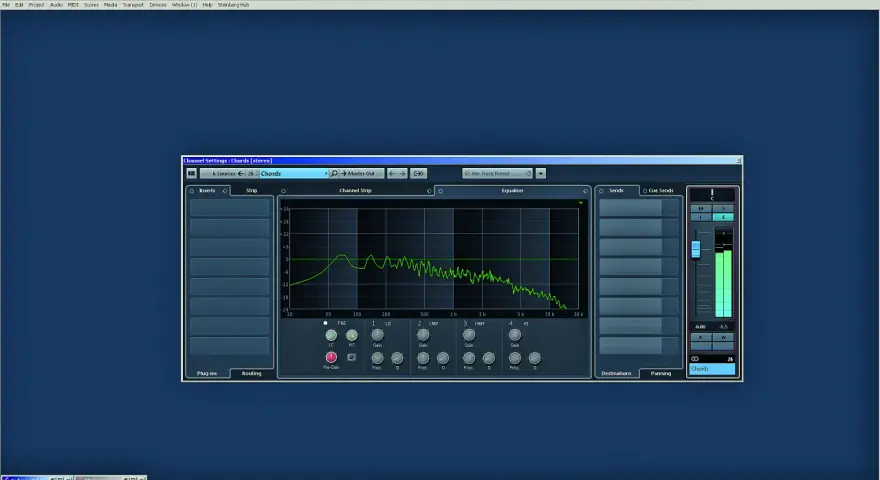880x480 pixels.
Task: Toggle Sends bypass circle
Action: [601, 191]
